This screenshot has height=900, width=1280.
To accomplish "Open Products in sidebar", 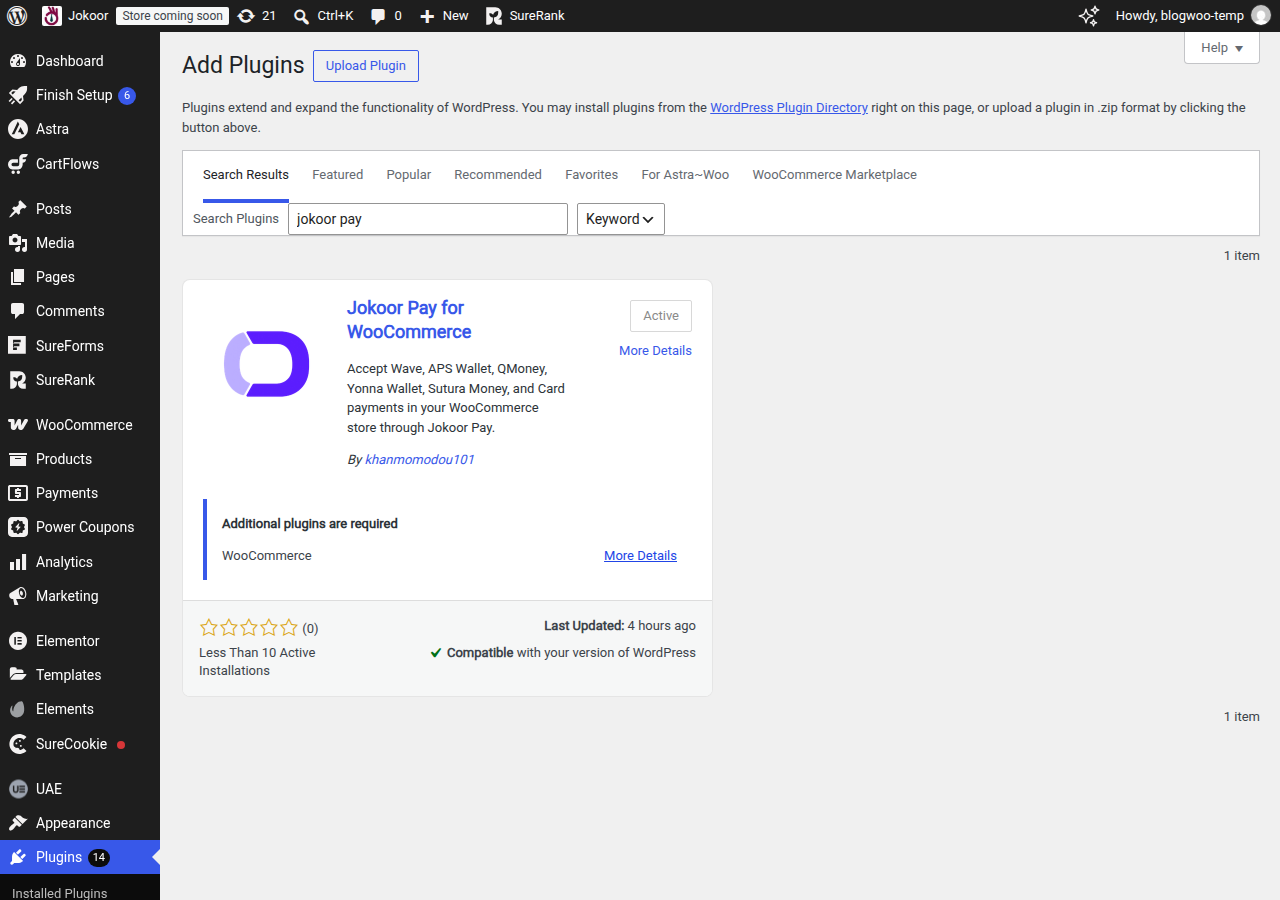I will [x=80, y=459].
